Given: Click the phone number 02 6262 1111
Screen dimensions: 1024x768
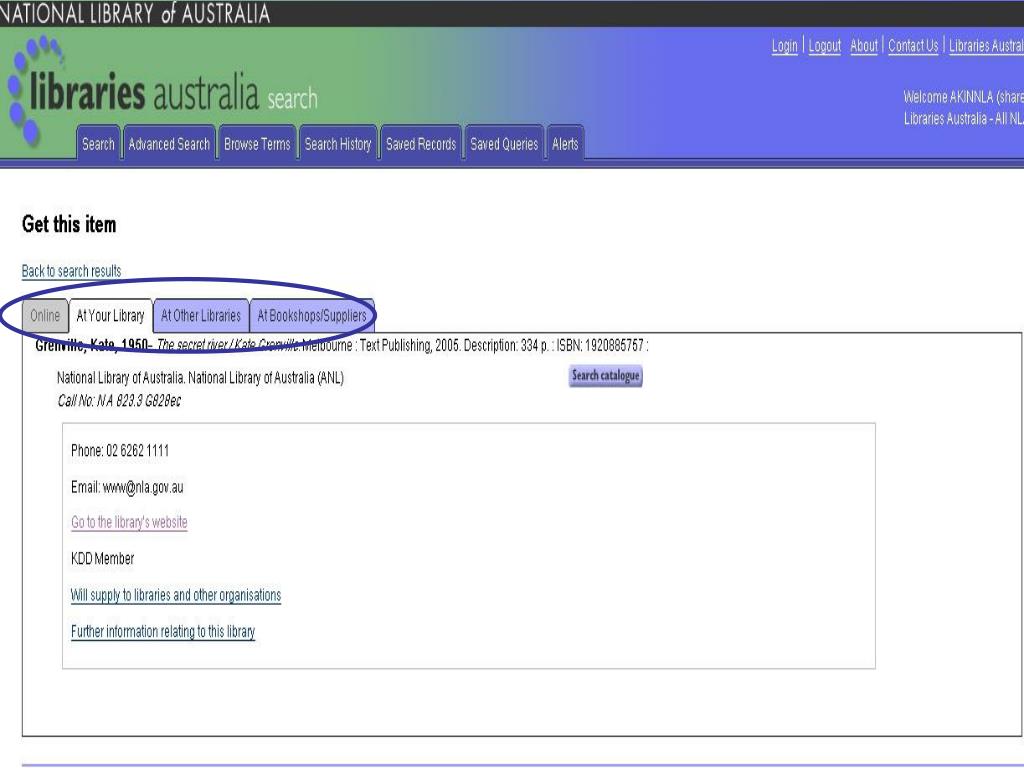Looking at the screenshot, I should pos(138,451).
